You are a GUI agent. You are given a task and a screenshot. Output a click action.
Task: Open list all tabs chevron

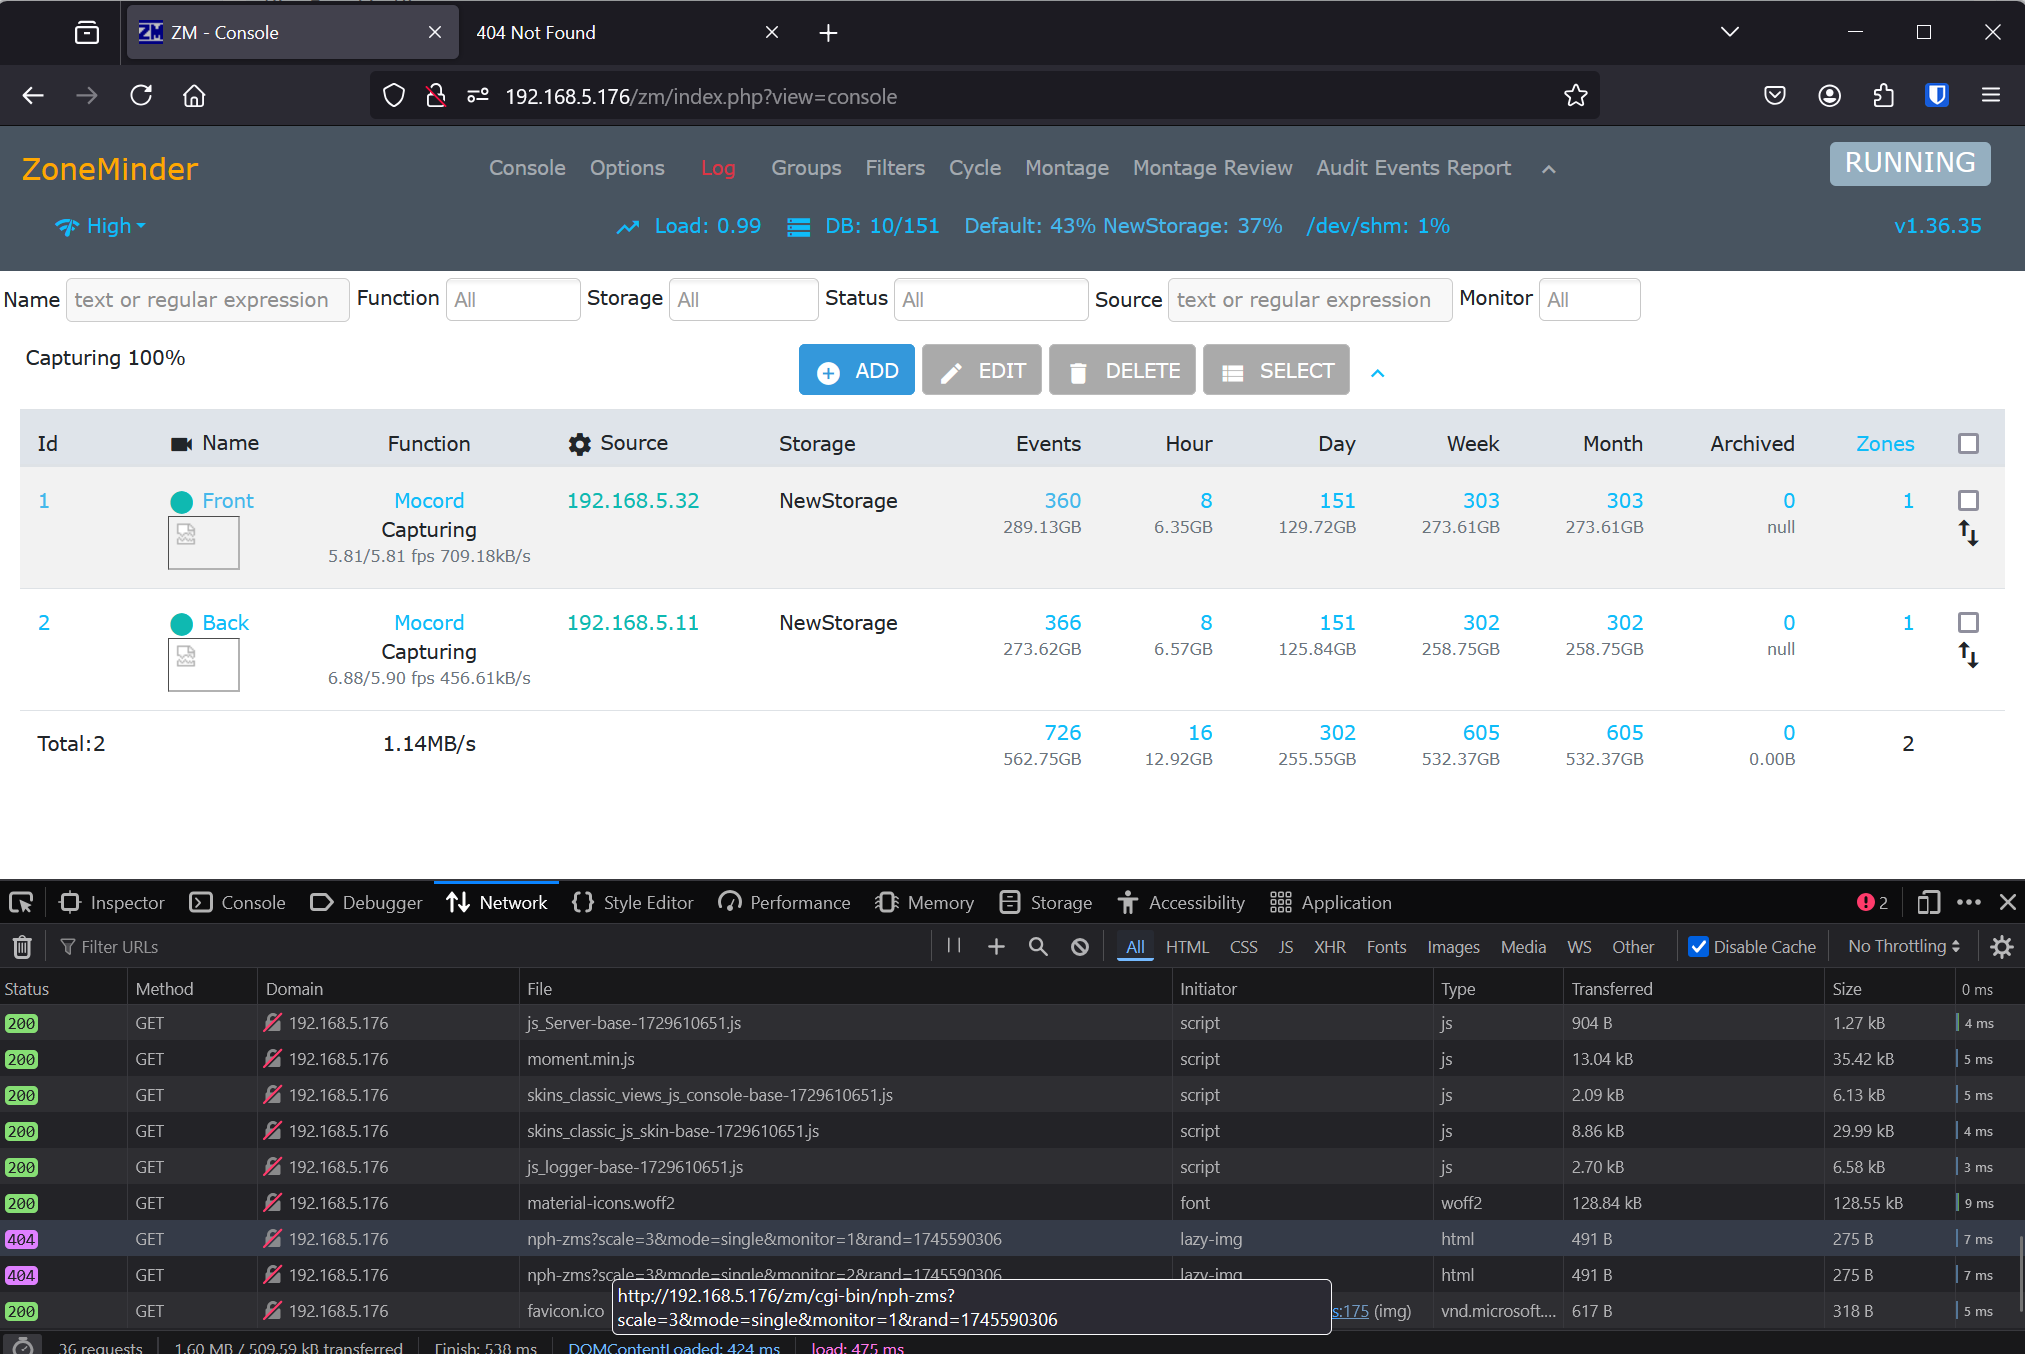[x=1730, y=33]
